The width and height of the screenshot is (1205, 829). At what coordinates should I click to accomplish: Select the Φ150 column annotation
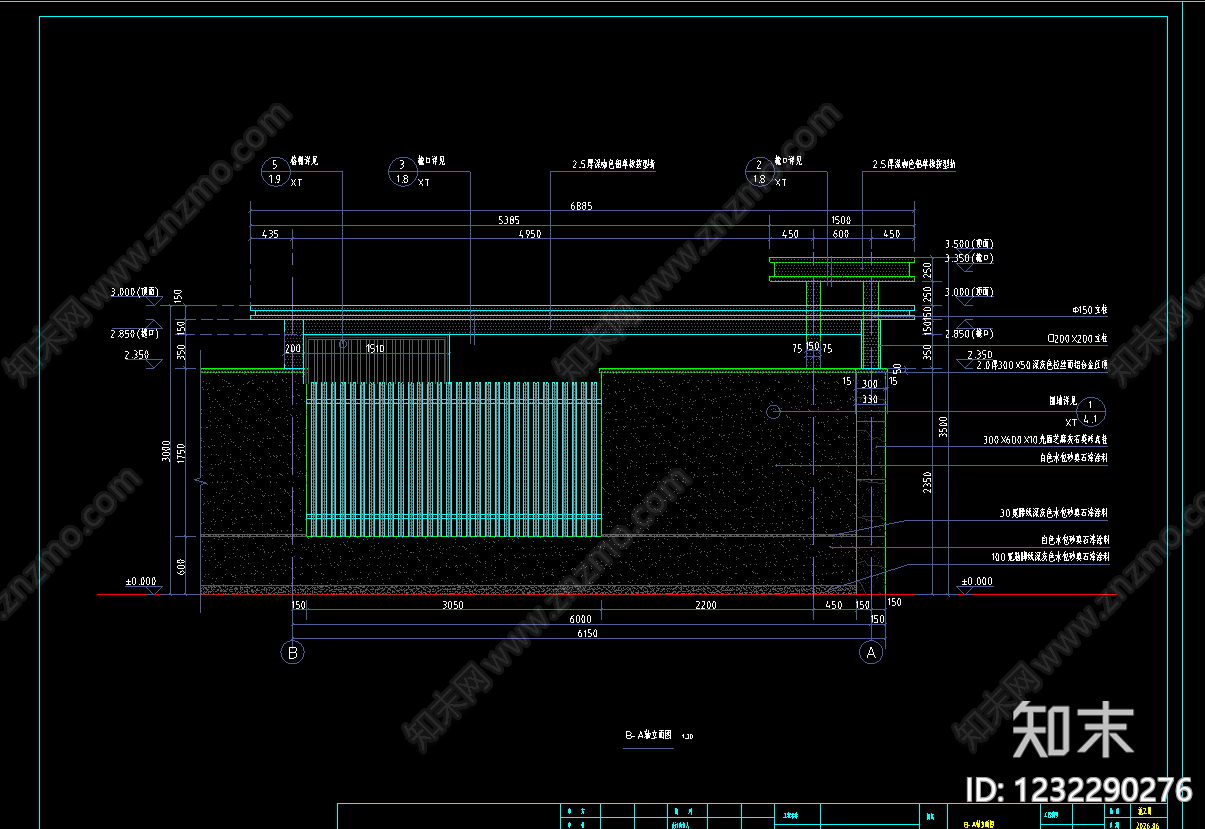coord(1090,311)
